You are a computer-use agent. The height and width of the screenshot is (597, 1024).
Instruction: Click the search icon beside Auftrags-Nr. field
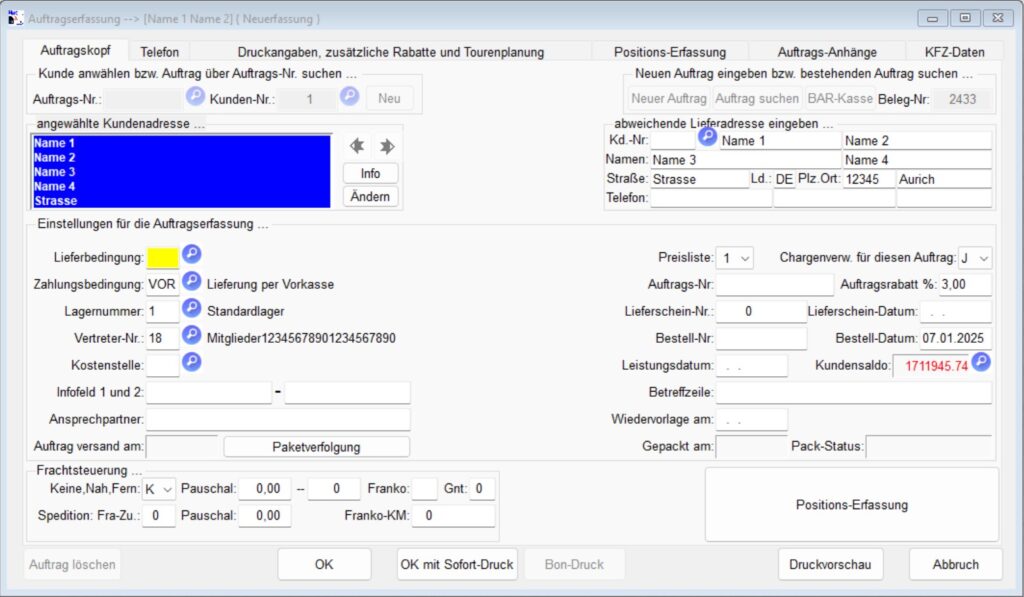pyautogui.click(x=196, y=97)
